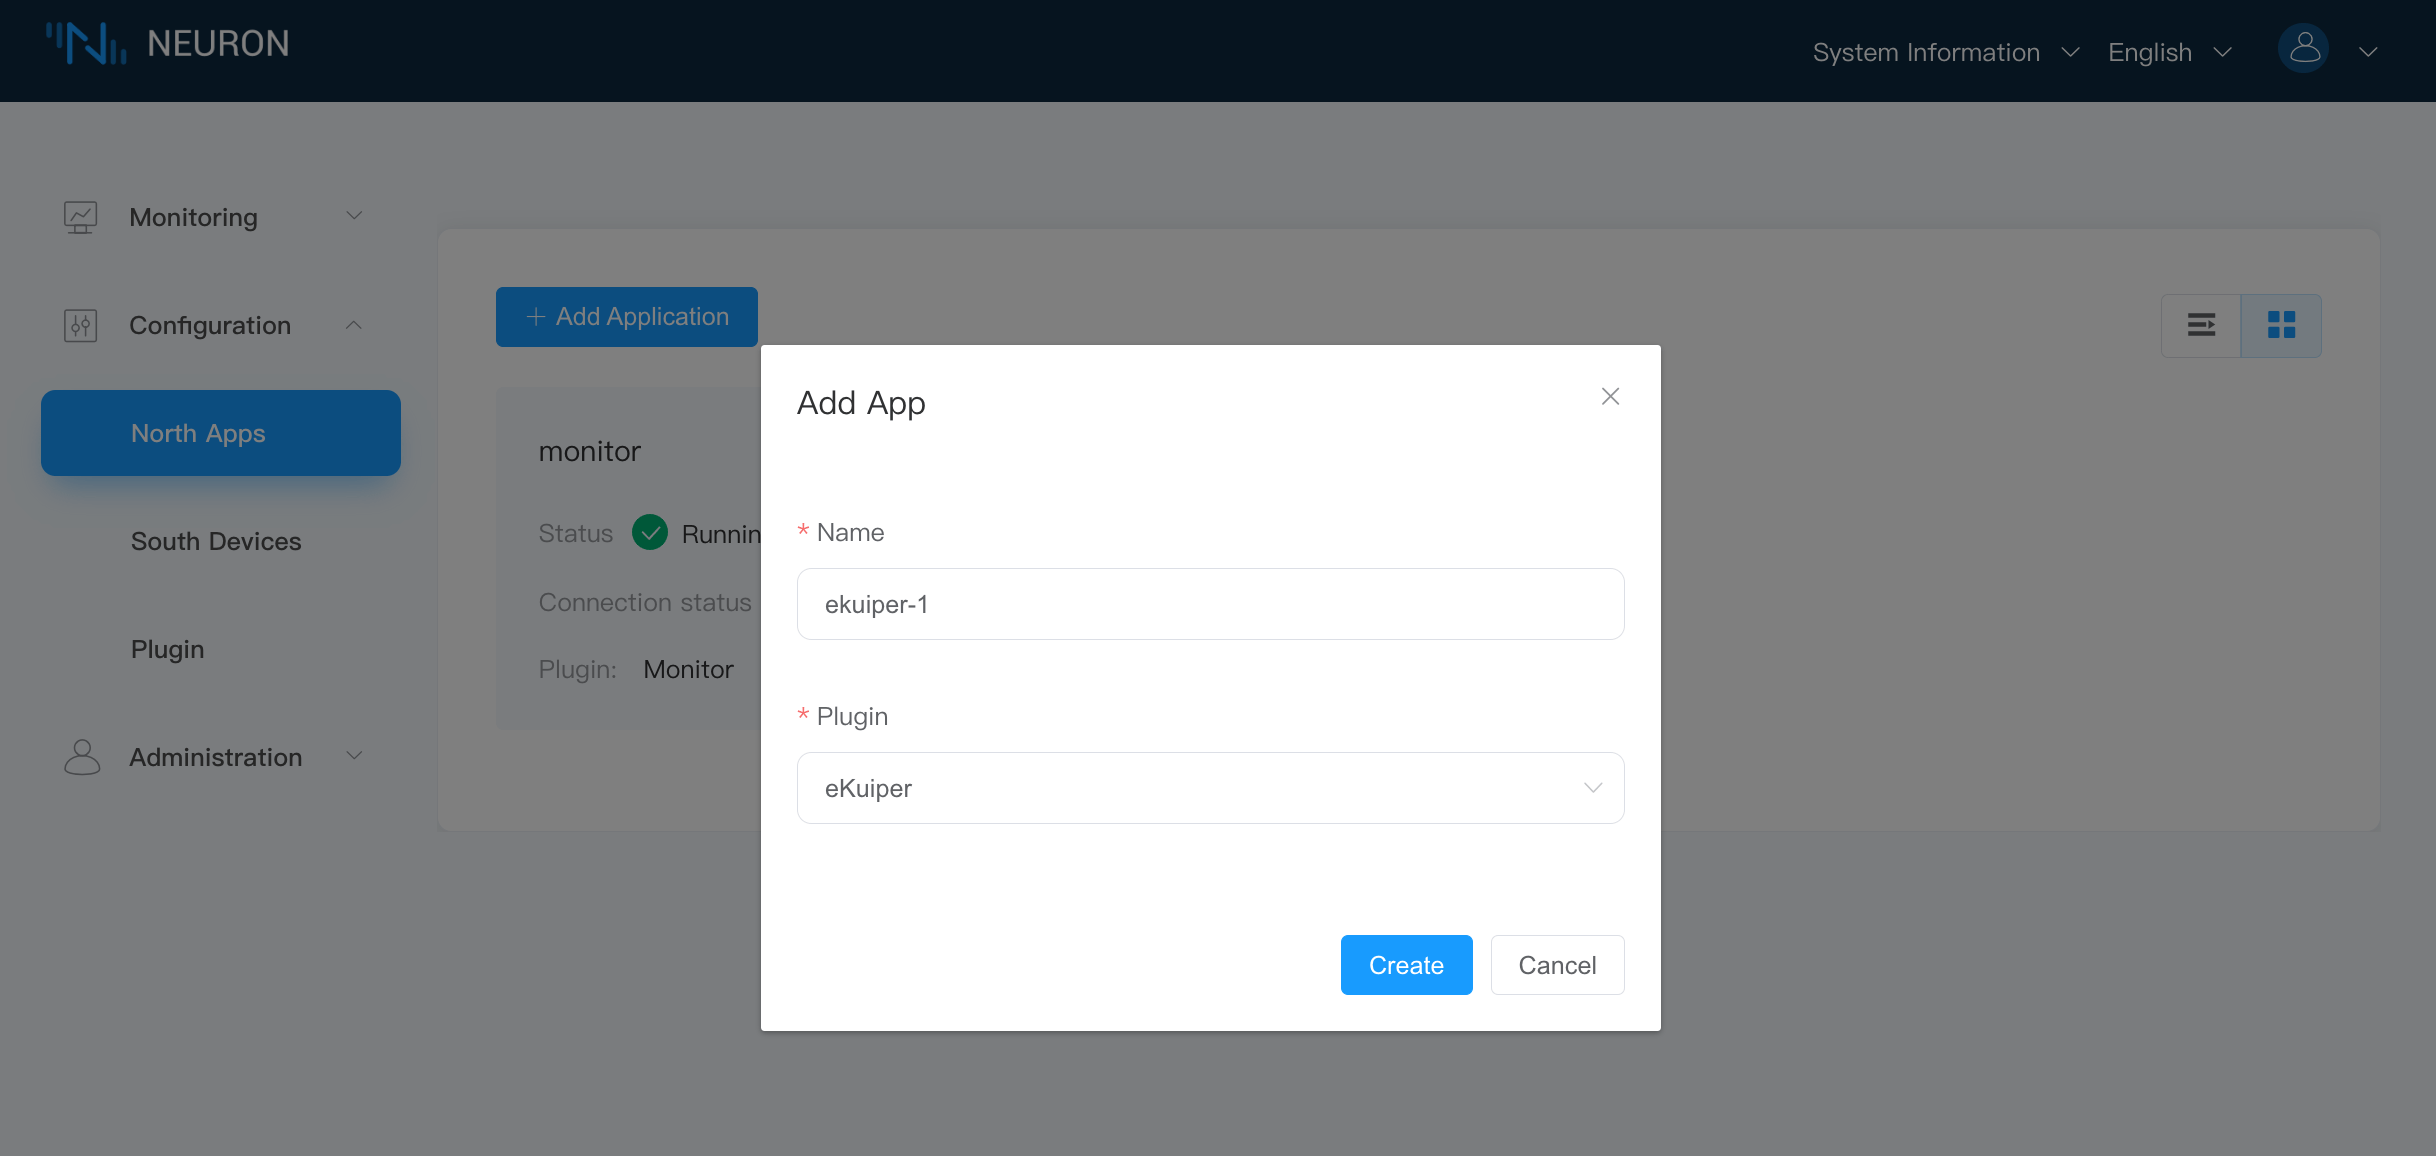The width and height of the screenshot is (2436, 1156).
Task: Select the North Apps menu item
Action: click(220, 433)
